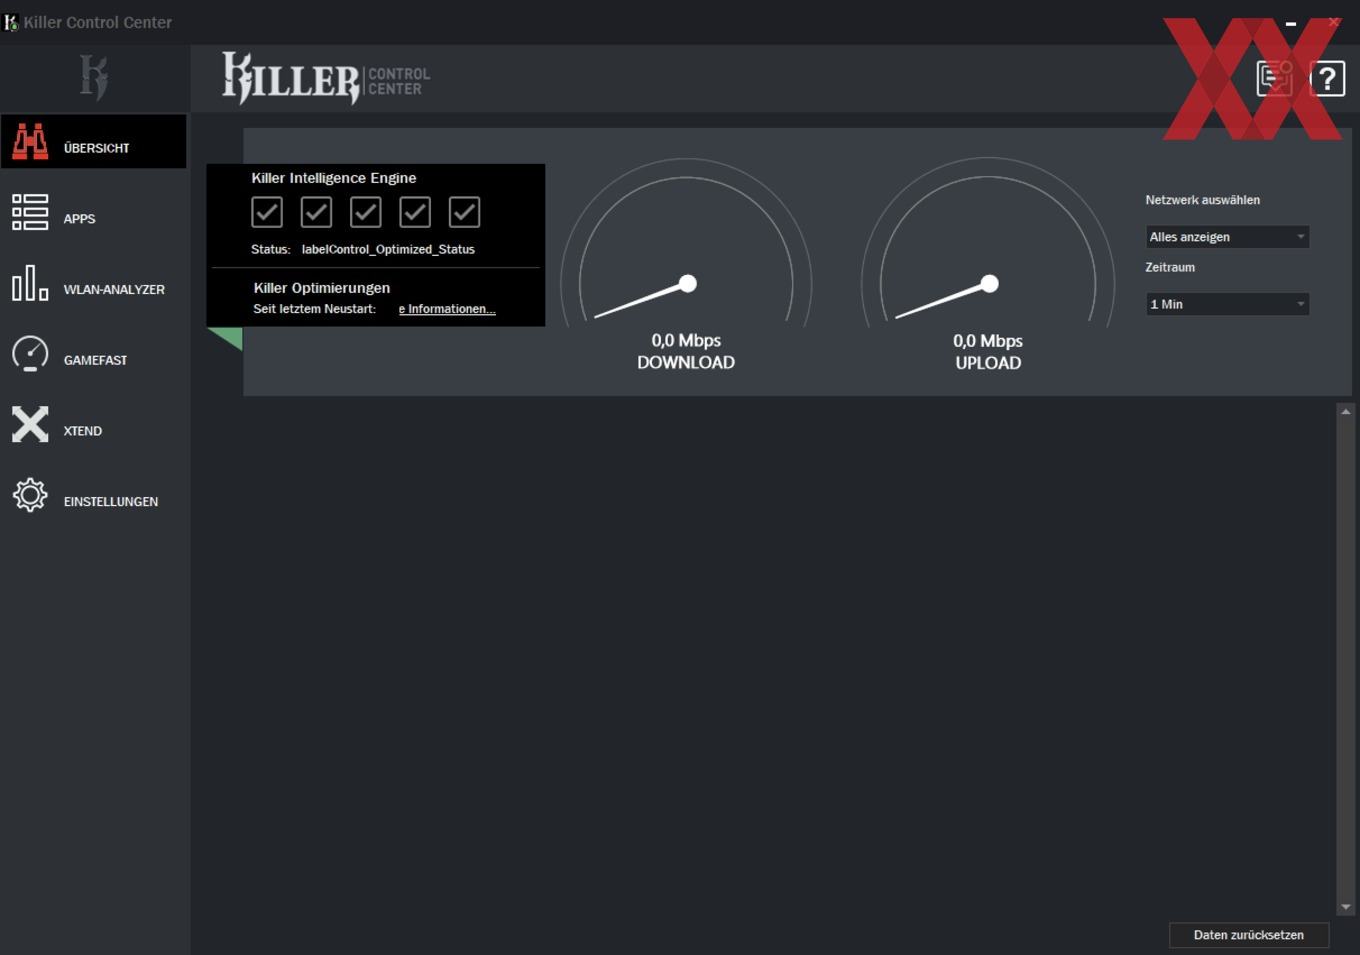Minimize the Killer Control Center window
Viewport: 1360px width, 955px height.
(1291, 23)
